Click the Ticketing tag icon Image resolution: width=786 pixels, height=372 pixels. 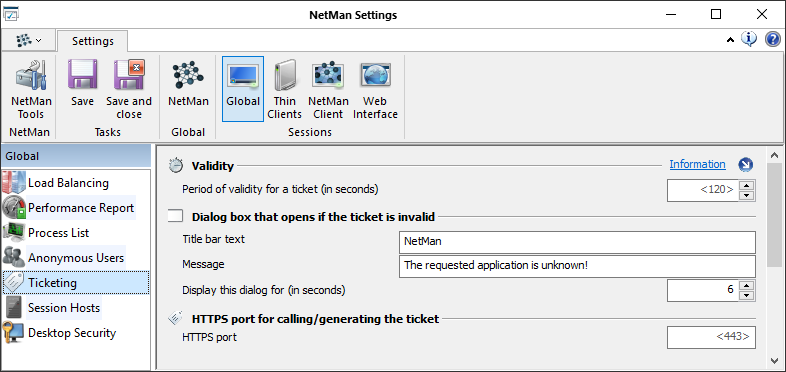(14, 283)
